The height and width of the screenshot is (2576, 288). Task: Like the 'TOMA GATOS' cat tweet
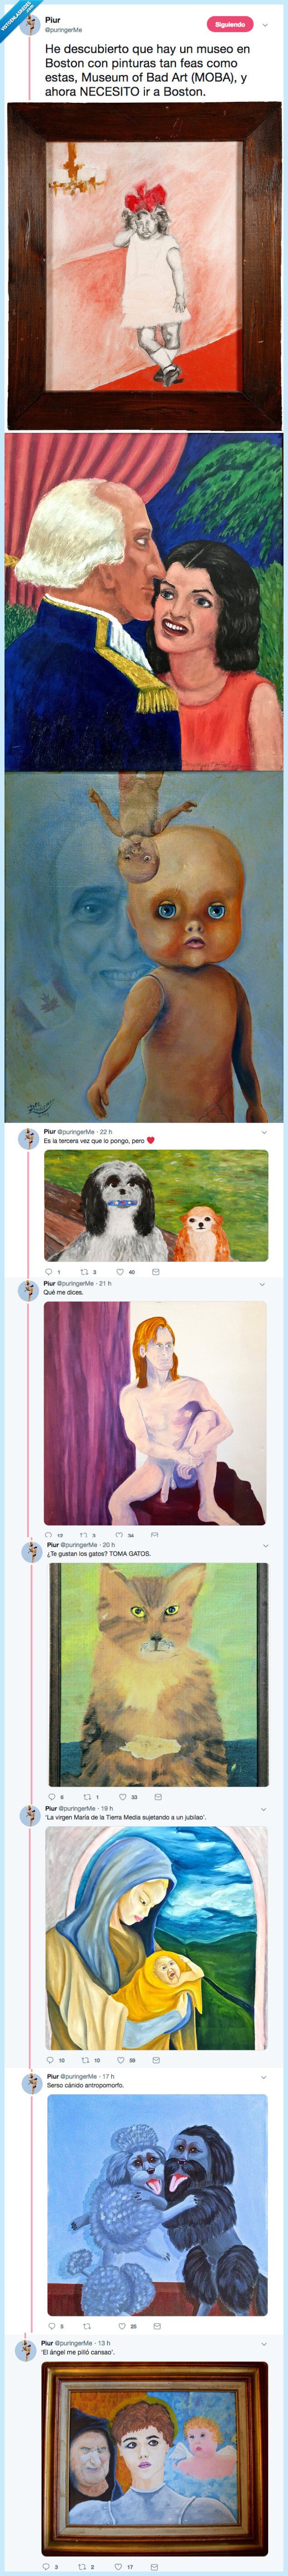coord(122,1797)
